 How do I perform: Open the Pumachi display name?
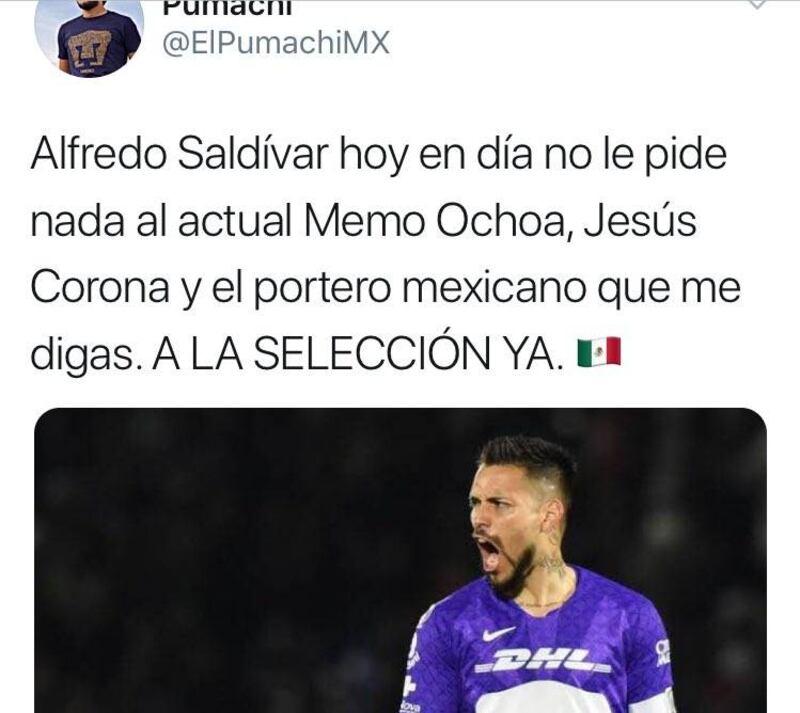(x=228, y=9)
